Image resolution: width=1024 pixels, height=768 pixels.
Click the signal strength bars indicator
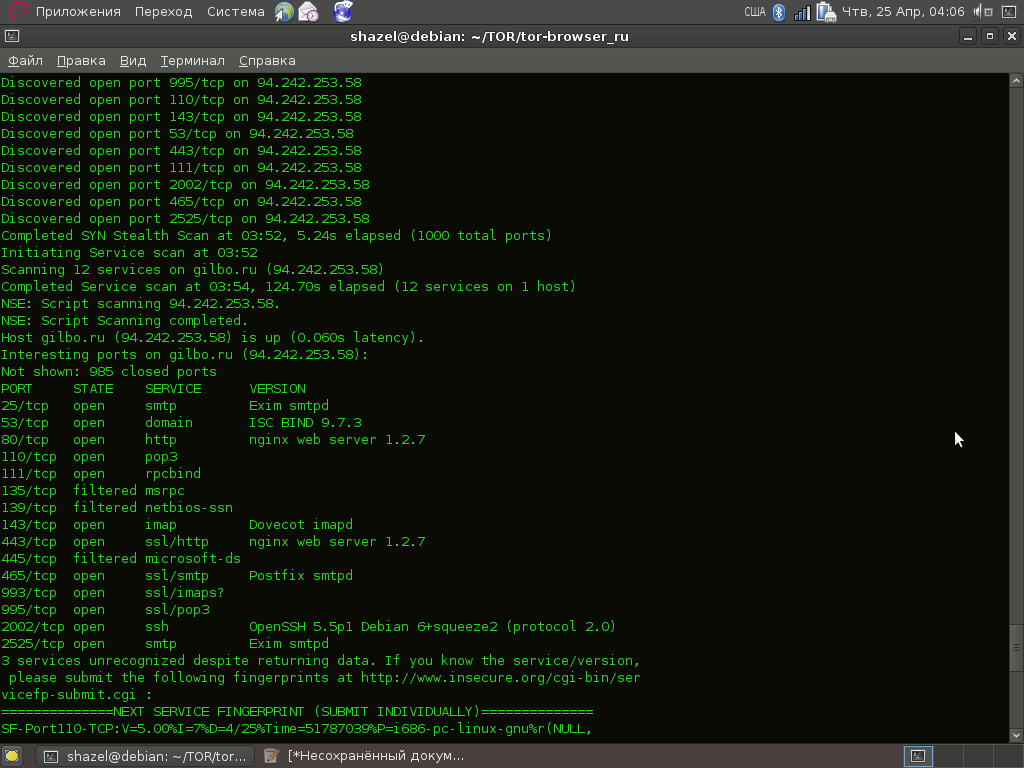[x=802, y=12]
